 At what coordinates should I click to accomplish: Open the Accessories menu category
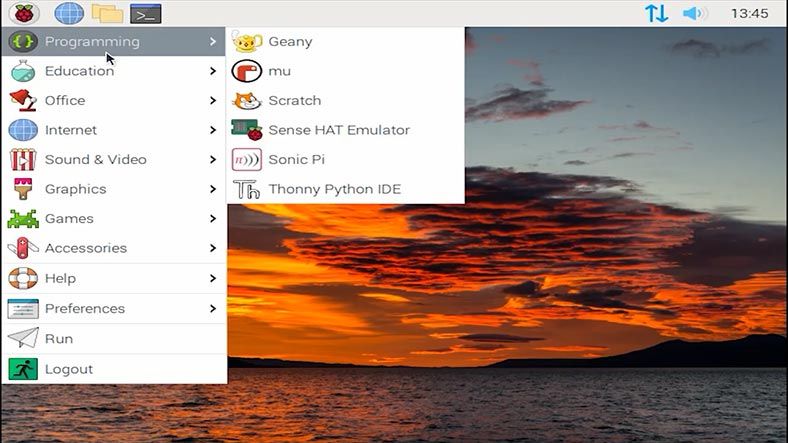(x=114, y=248)
